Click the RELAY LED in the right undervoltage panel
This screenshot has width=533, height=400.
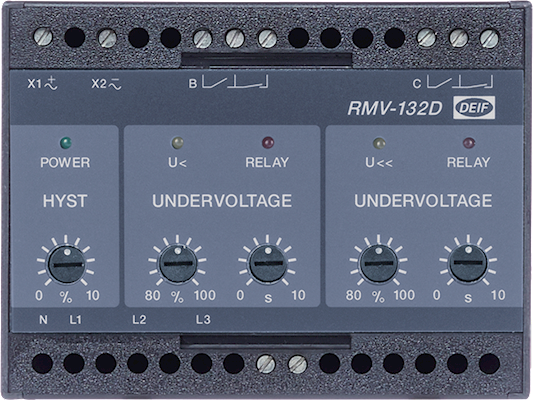tap(469, 143)
